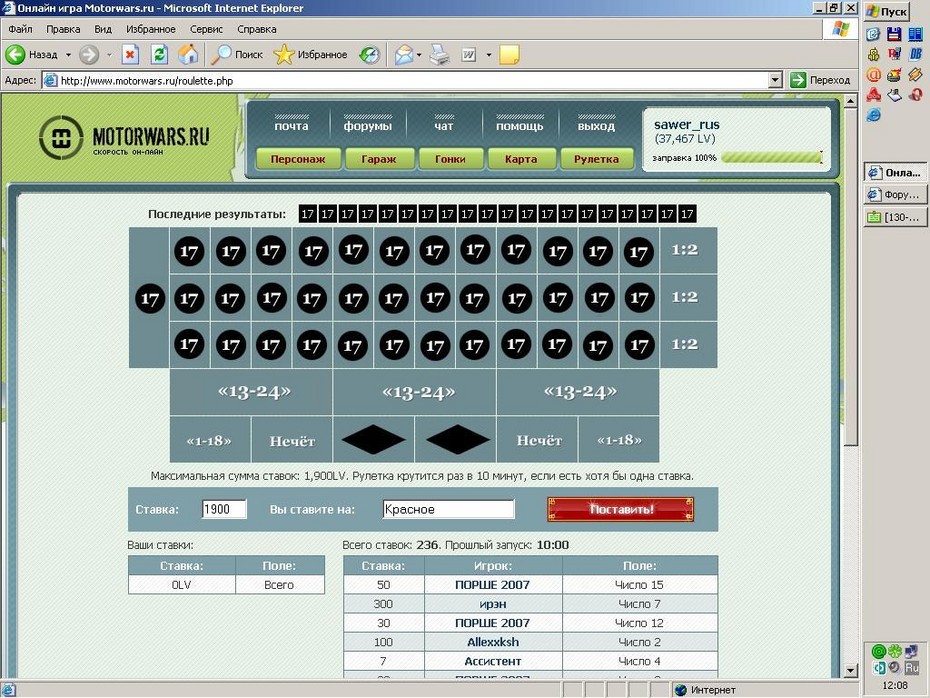This screenshot has width=930, height=698.
Task: Switch to the Гараж tab
Action: tap(379, 159)
